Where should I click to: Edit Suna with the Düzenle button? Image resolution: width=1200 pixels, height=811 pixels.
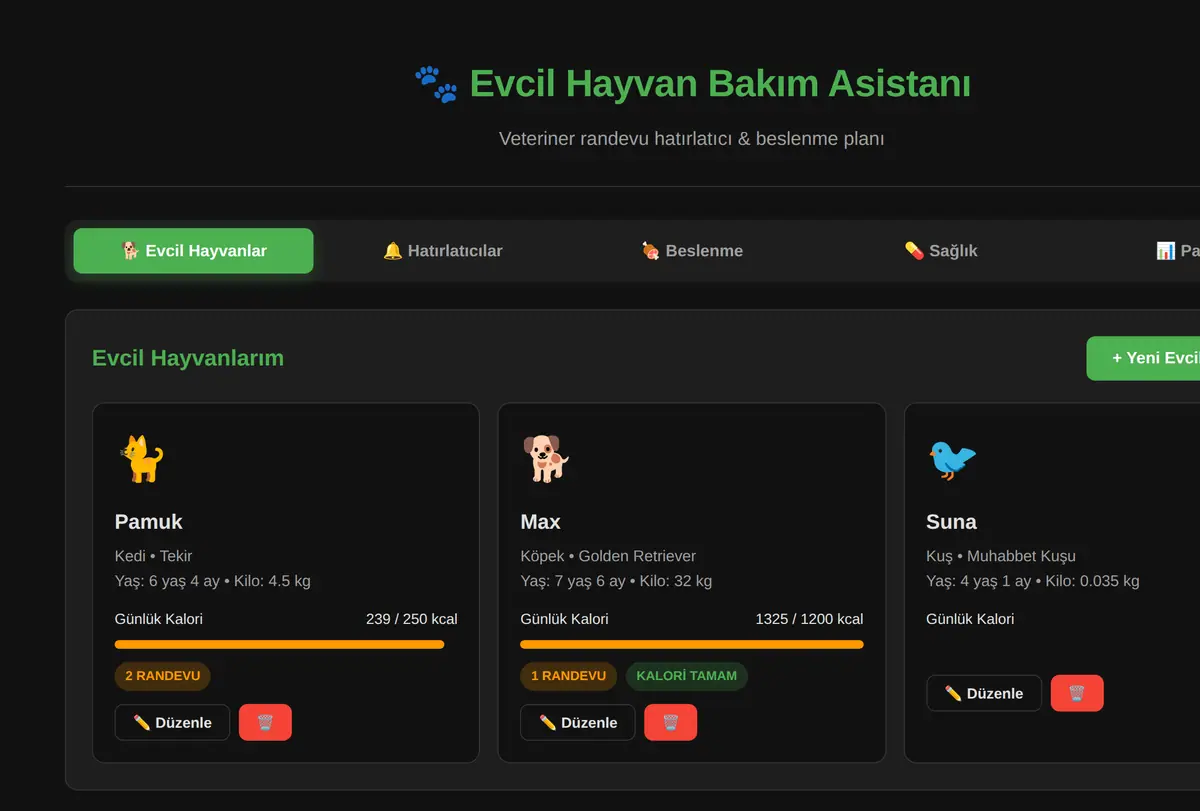pyautogui.click(x=984, y=693)
